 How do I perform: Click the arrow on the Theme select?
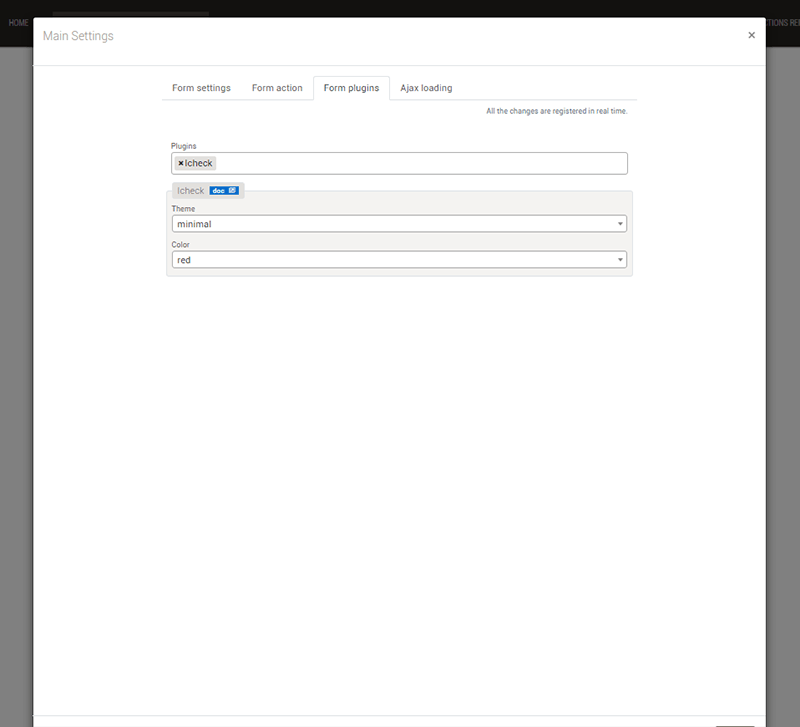620,224
